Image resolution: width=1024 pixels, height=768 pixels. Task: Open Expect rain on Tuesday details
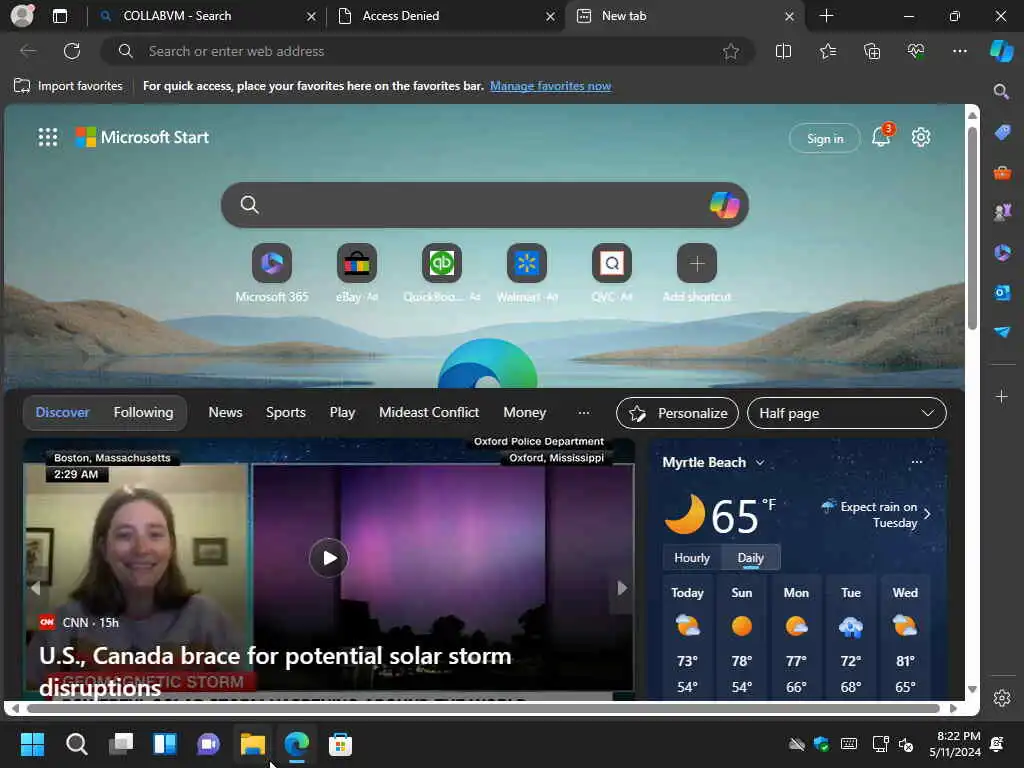[x=877, y=515]
